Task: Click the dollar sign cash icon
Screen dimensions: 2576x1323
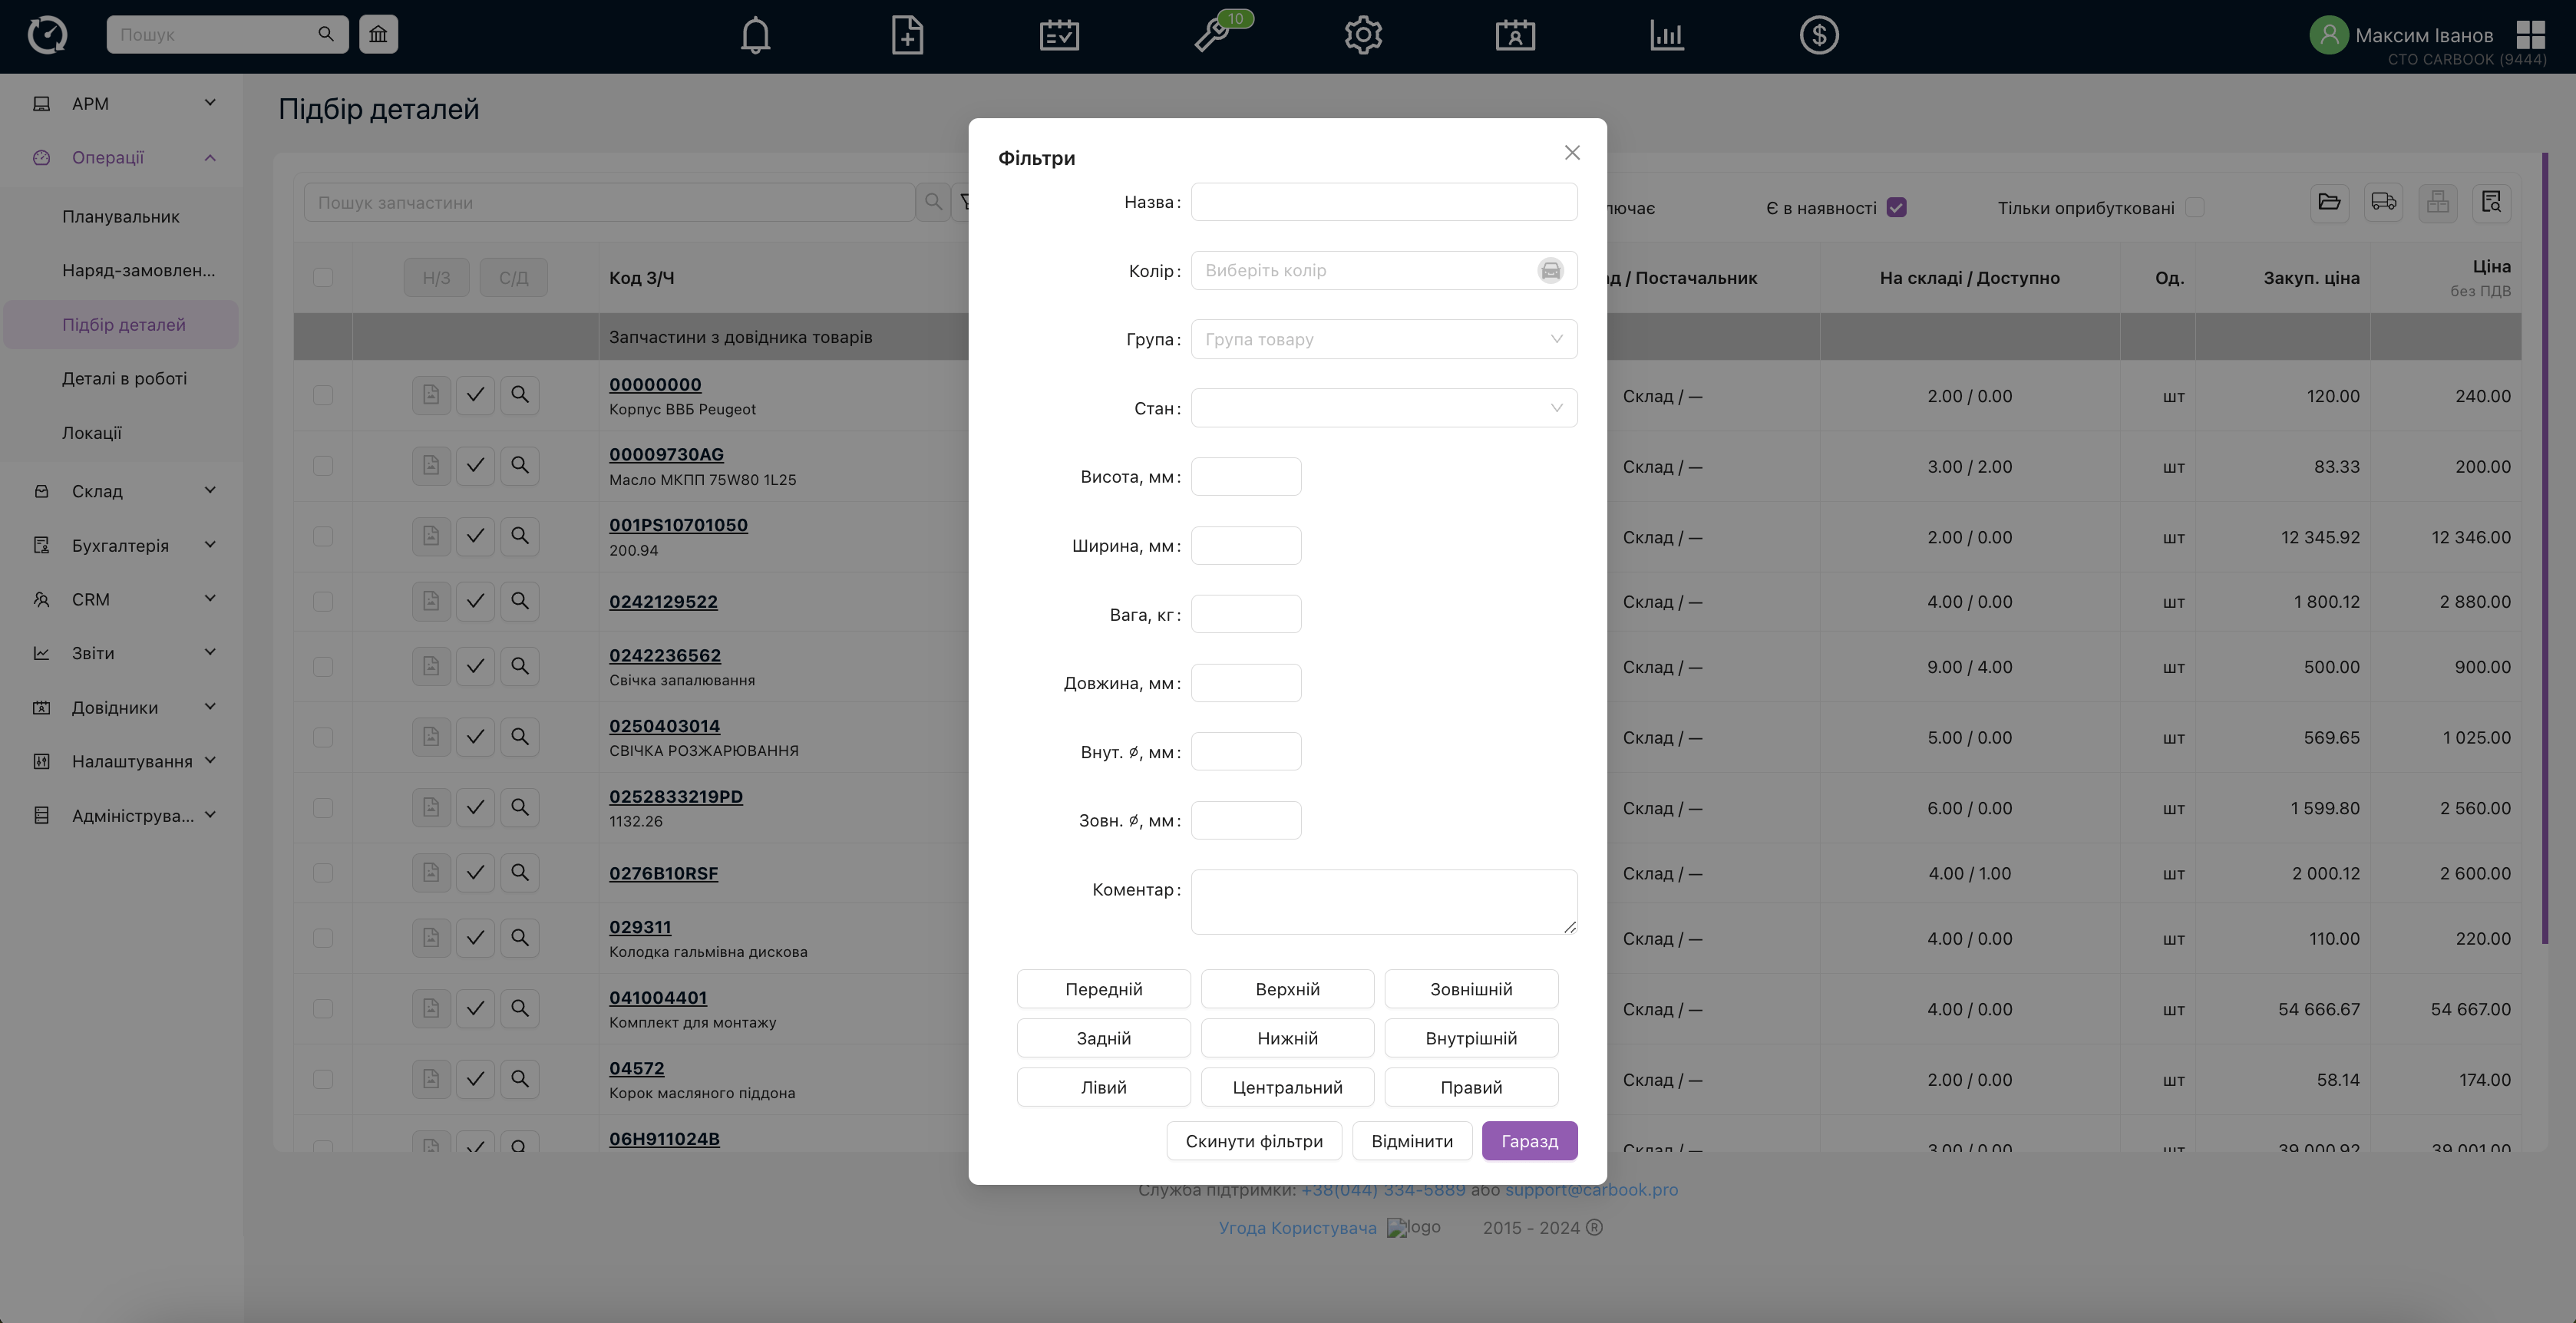Action: point(1818,35)
